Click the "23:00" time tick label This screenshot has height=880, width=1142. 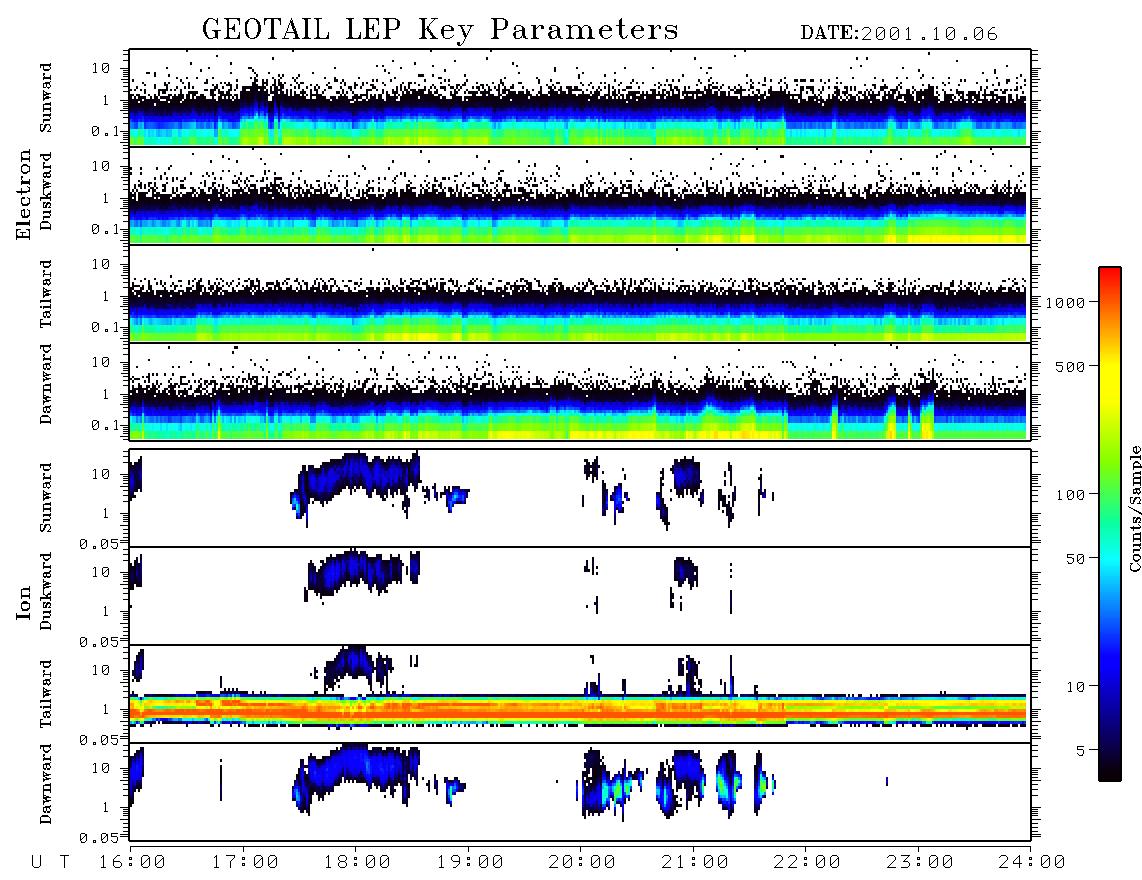921,863
